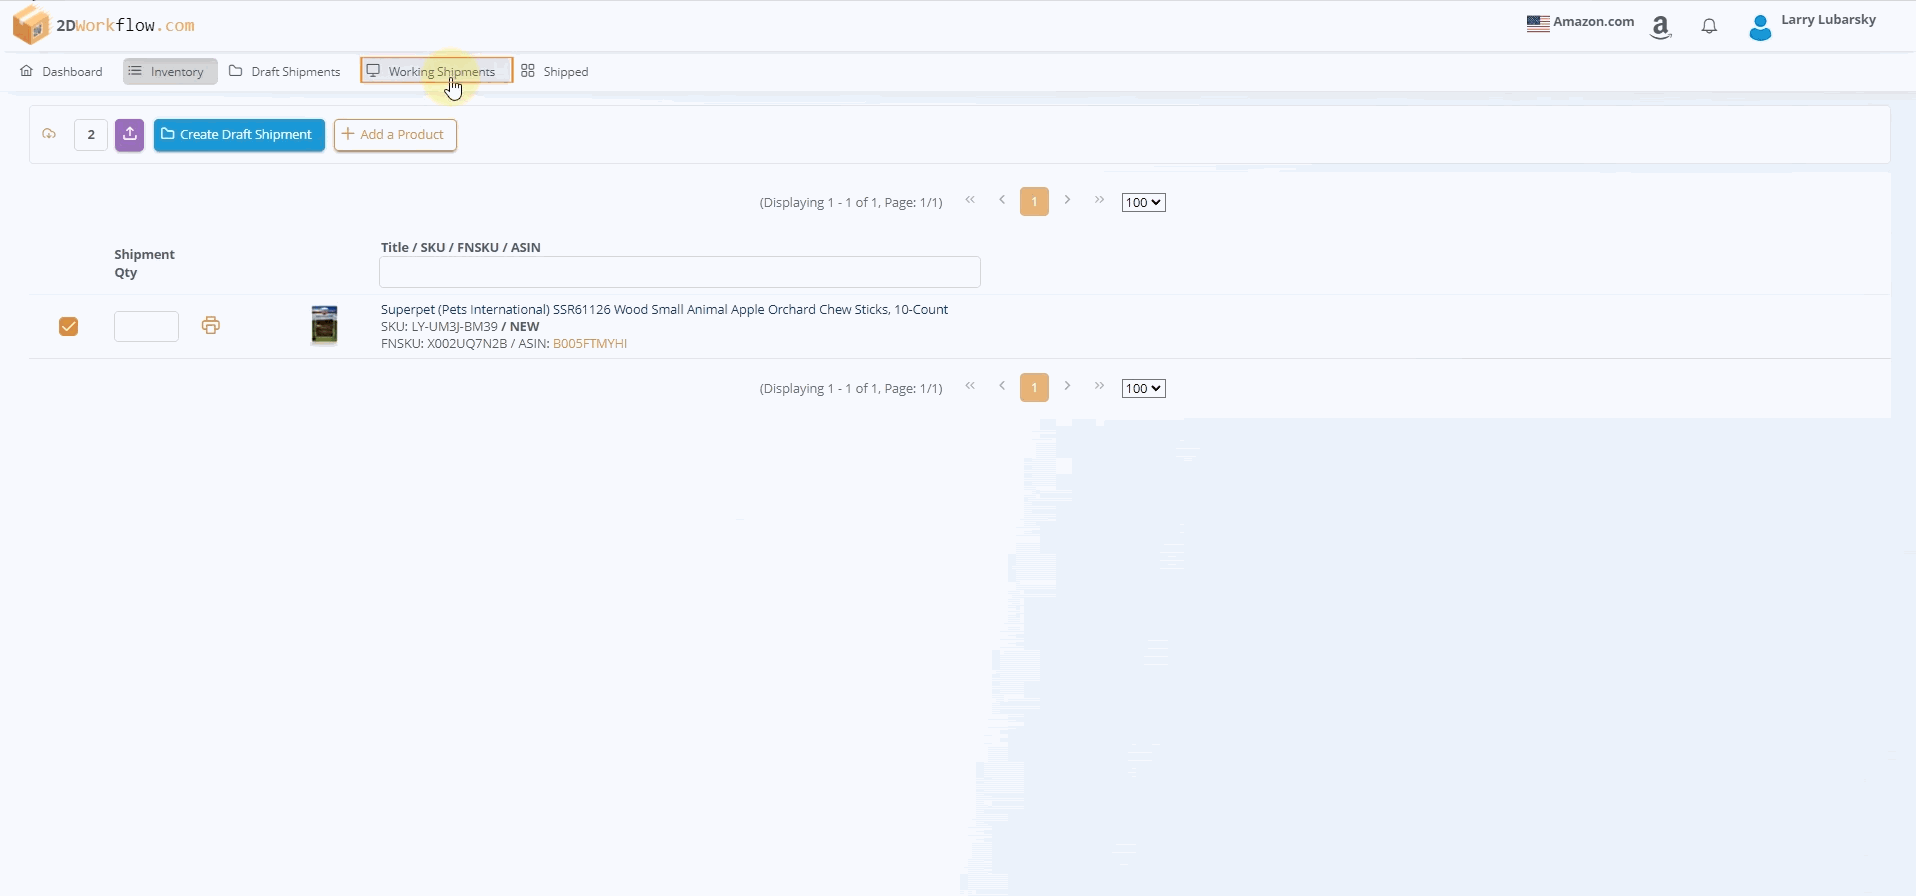Go to first page in top pagination
The width and height of the screenshot is (1916, 896).
coord(970,200)
